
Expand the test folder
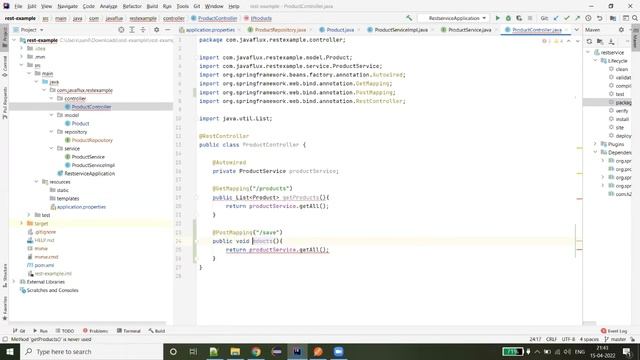pos(29,215)
